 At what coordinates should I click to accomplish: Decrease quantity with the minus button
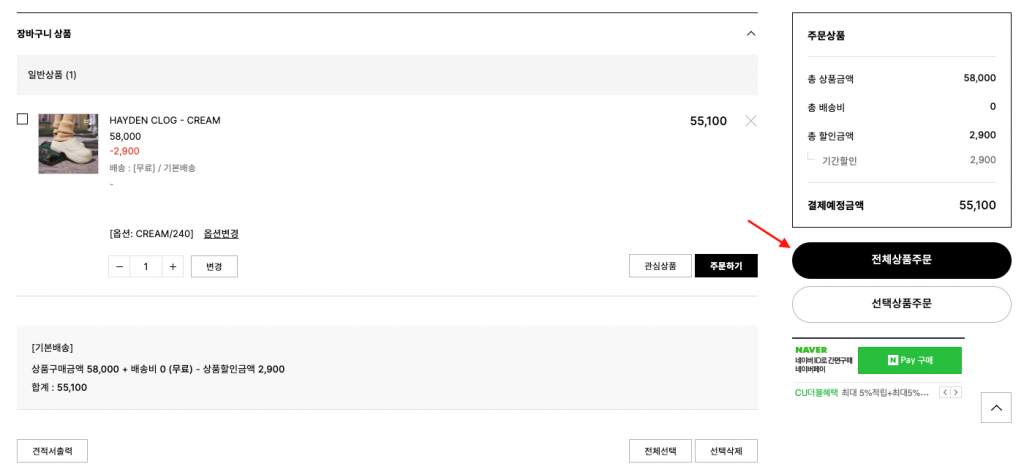point(120,266)
